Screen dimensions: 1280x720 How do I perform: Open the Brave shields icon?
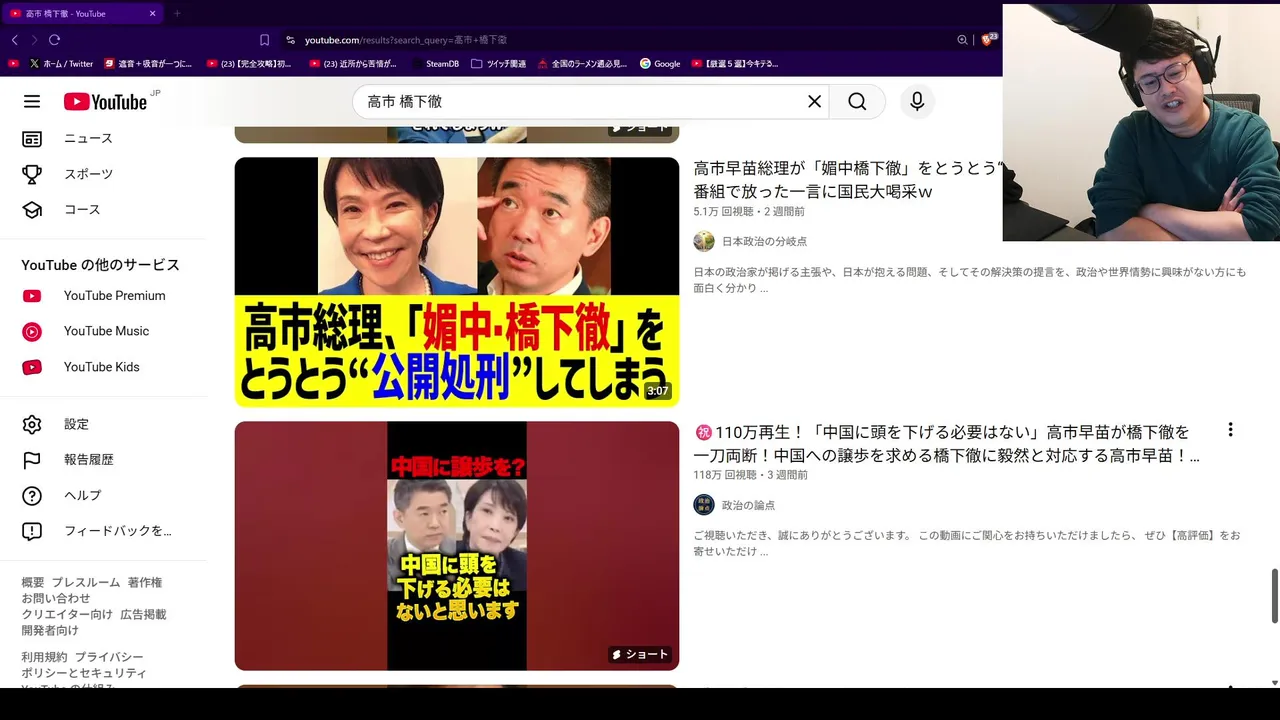[988, 39]
